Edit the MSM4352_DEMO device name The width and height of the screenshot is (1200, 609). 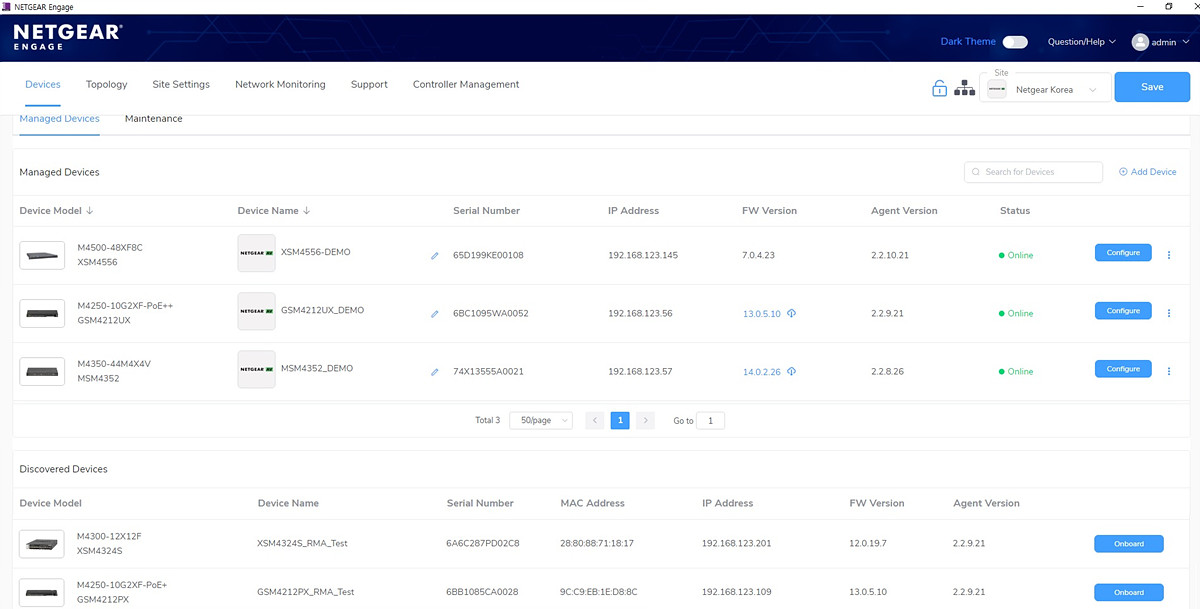click(435, 372)
